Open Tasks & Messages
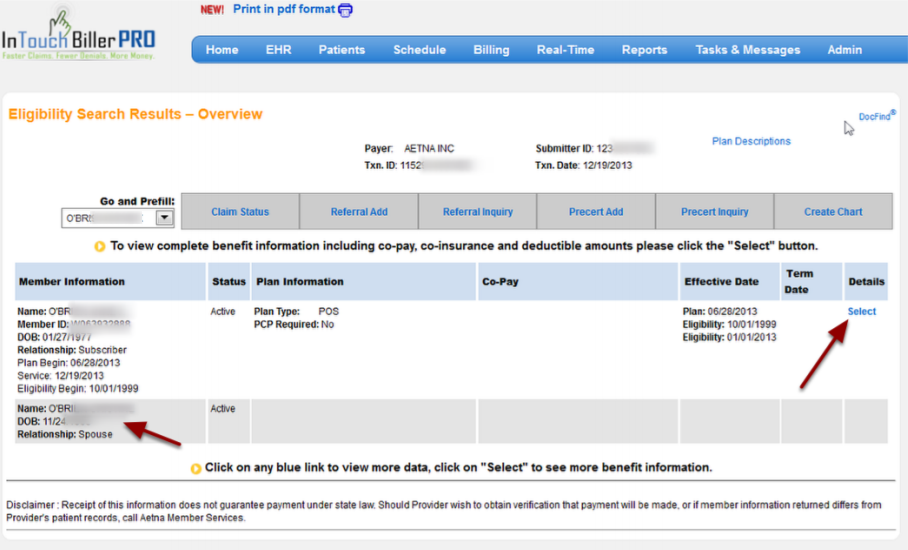This screenshot has height=550, width=908. (x=748, y=50)
